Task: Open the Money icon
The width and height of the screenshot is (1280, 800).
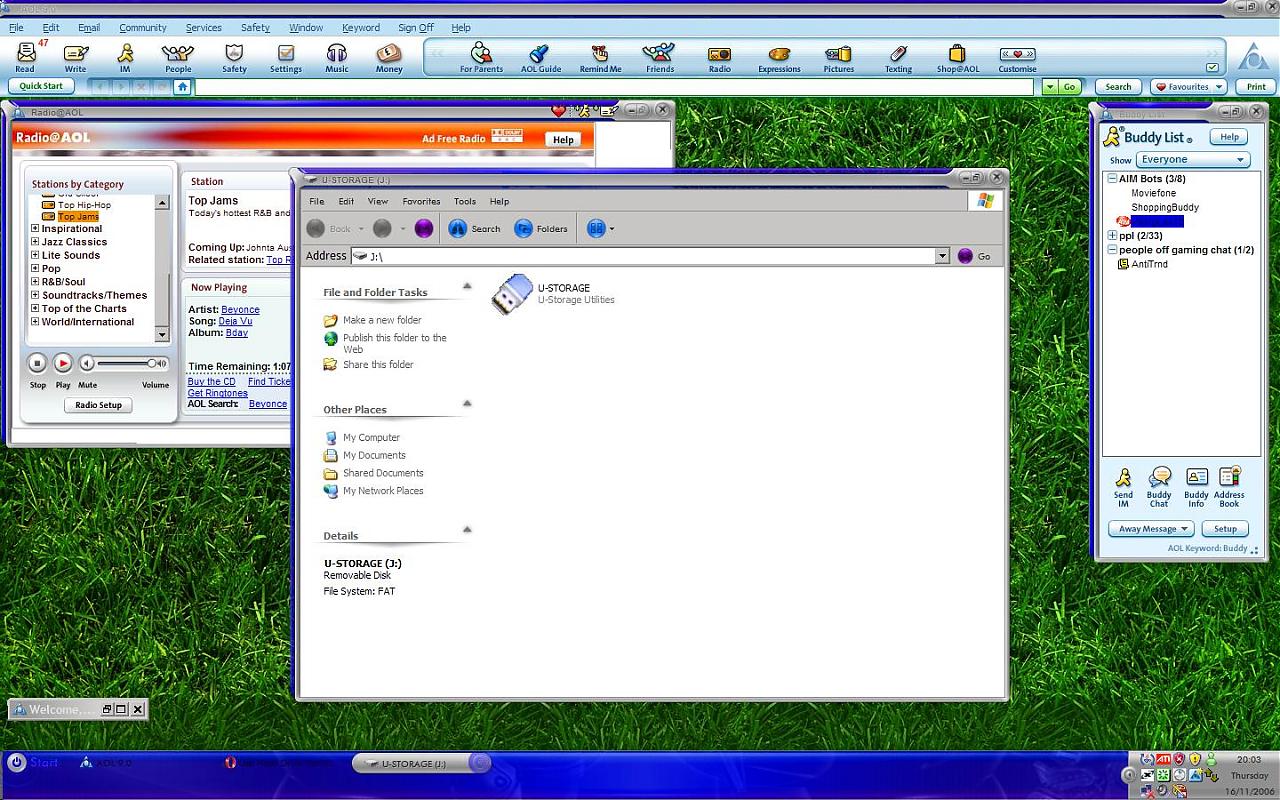Action: click(x=389, y=57)
